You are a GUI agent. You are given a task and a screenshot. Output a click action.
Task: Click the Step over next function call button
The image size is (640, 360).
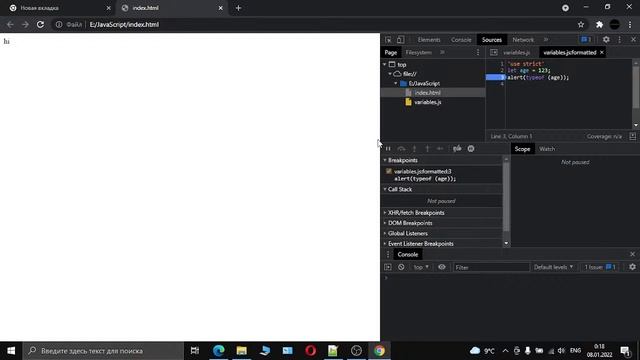pyautogui.click(x=401, y=149)
